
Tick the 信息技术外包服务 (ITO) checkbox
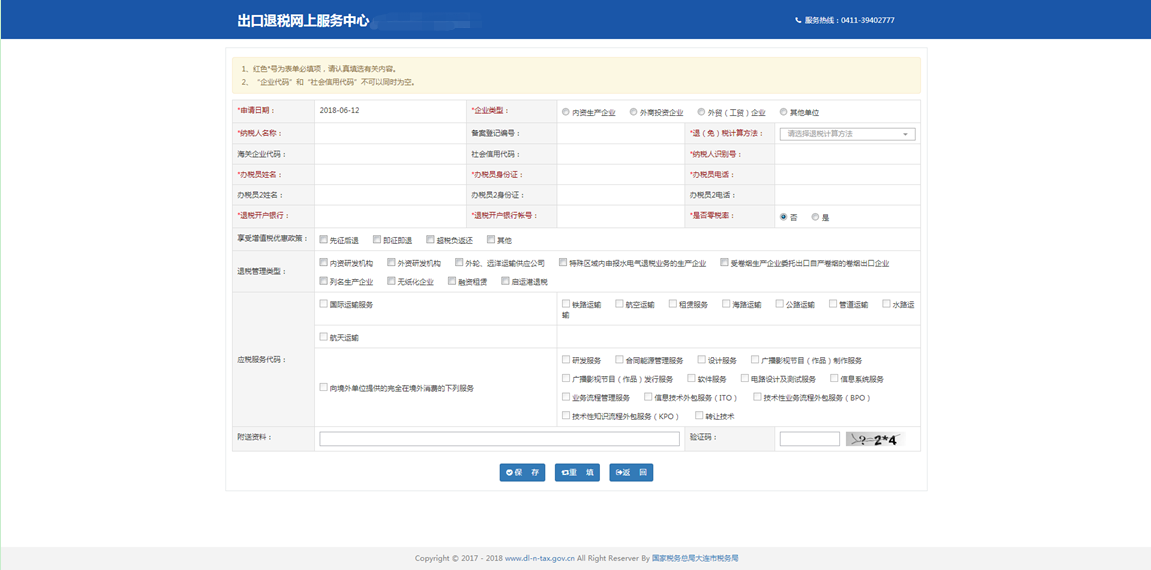(648, 397)
